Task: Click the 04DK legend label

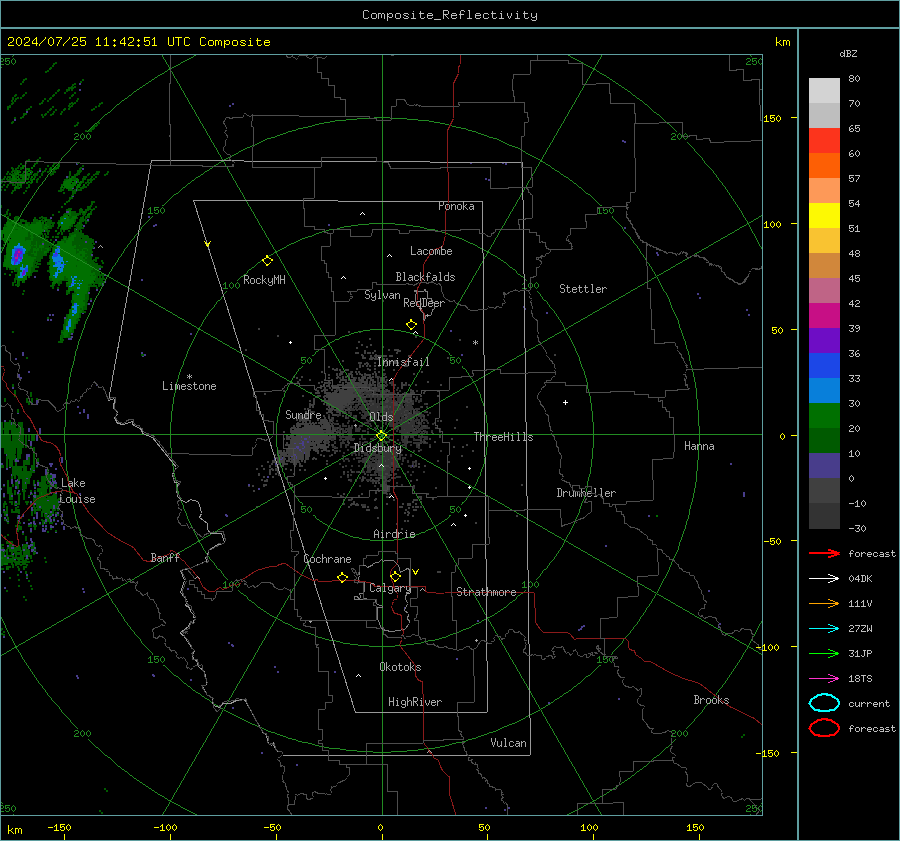Action: point(860,579)
